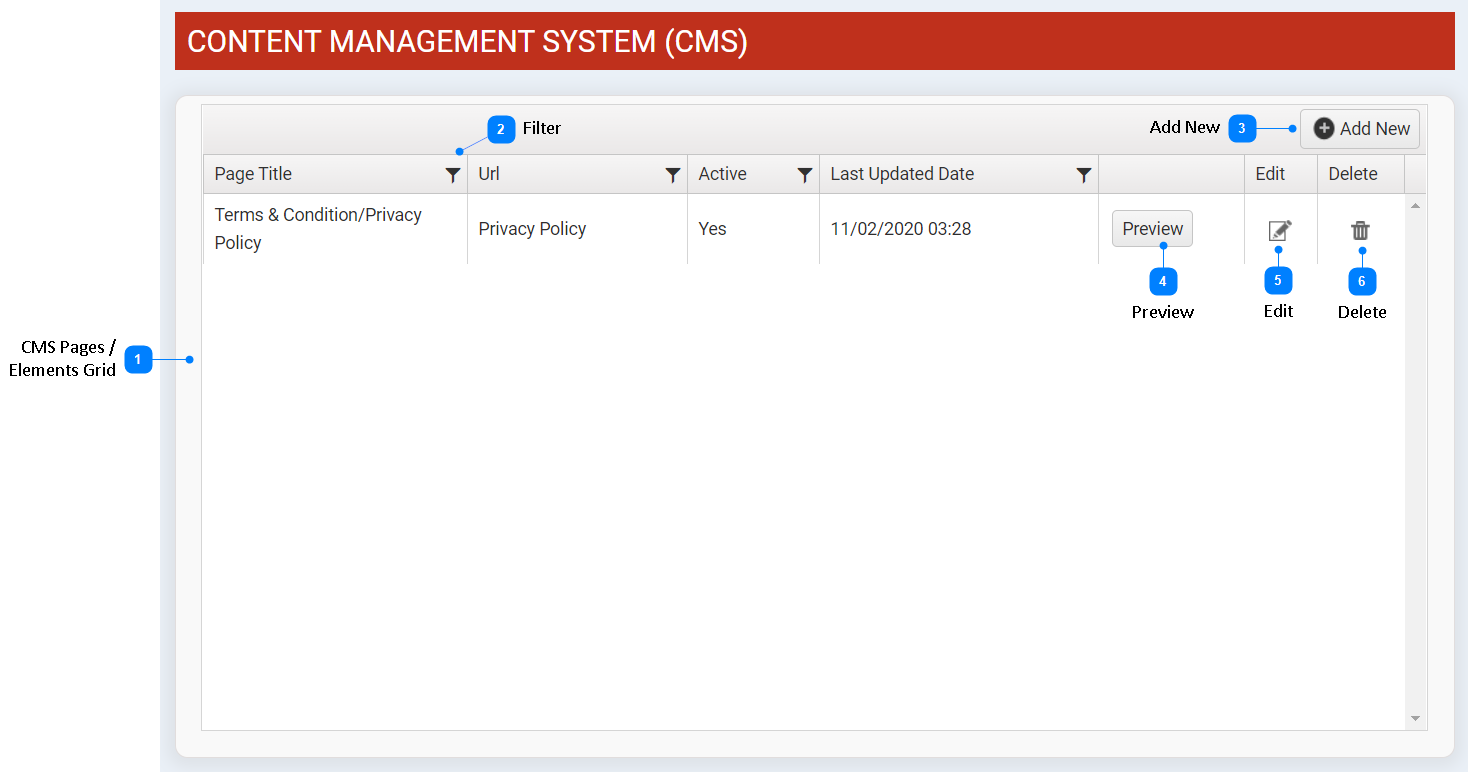The width and height of the screenshot is (1468, 772).
Task: Edit the Privacy Policy page with the pencil icon
Action: (1280, 230)
